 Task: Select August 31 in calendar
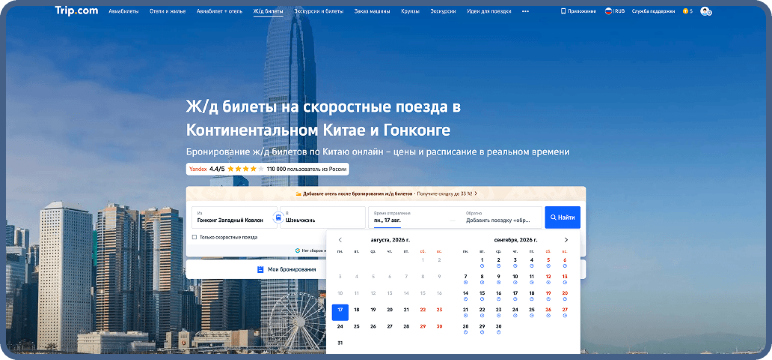point(340,343)
